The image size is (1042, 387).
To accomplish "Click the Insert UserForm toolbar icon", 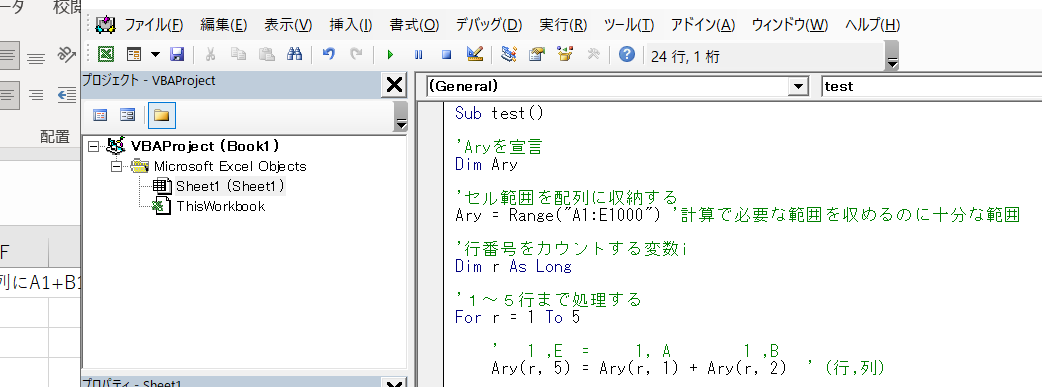I will [134, 55].
